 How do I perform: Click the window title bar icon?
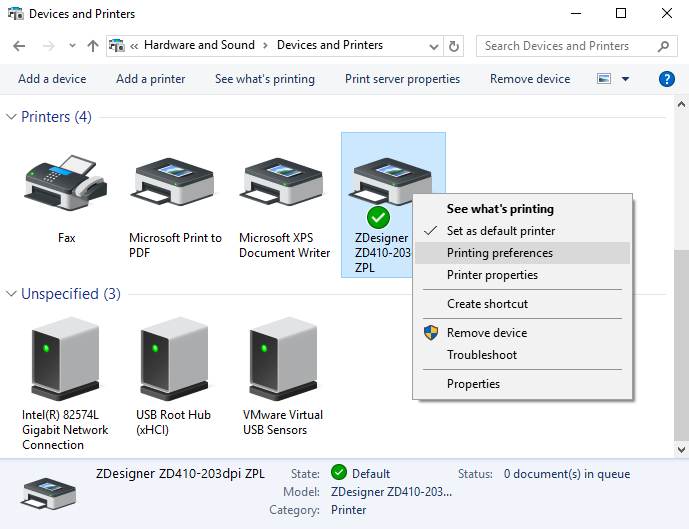pos(16,14)
